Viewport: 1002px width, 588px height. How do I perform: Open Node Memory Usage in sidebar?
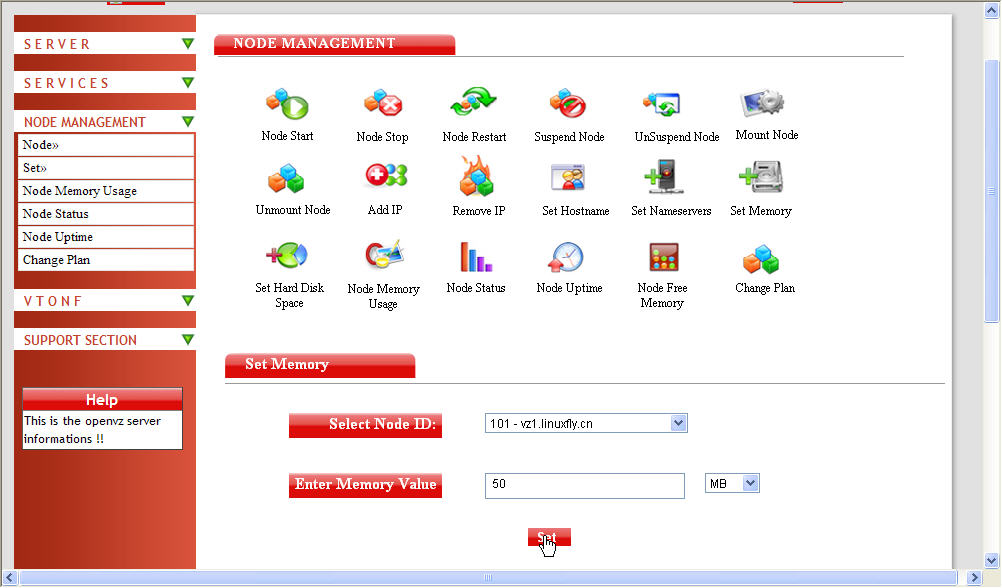[80, 191]
